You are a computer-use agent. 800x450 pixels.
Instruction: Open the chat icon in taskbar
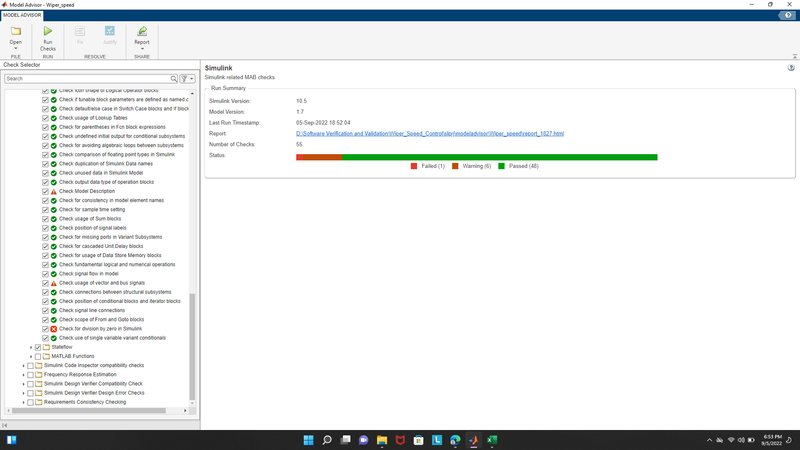click(x=363, y=440)
